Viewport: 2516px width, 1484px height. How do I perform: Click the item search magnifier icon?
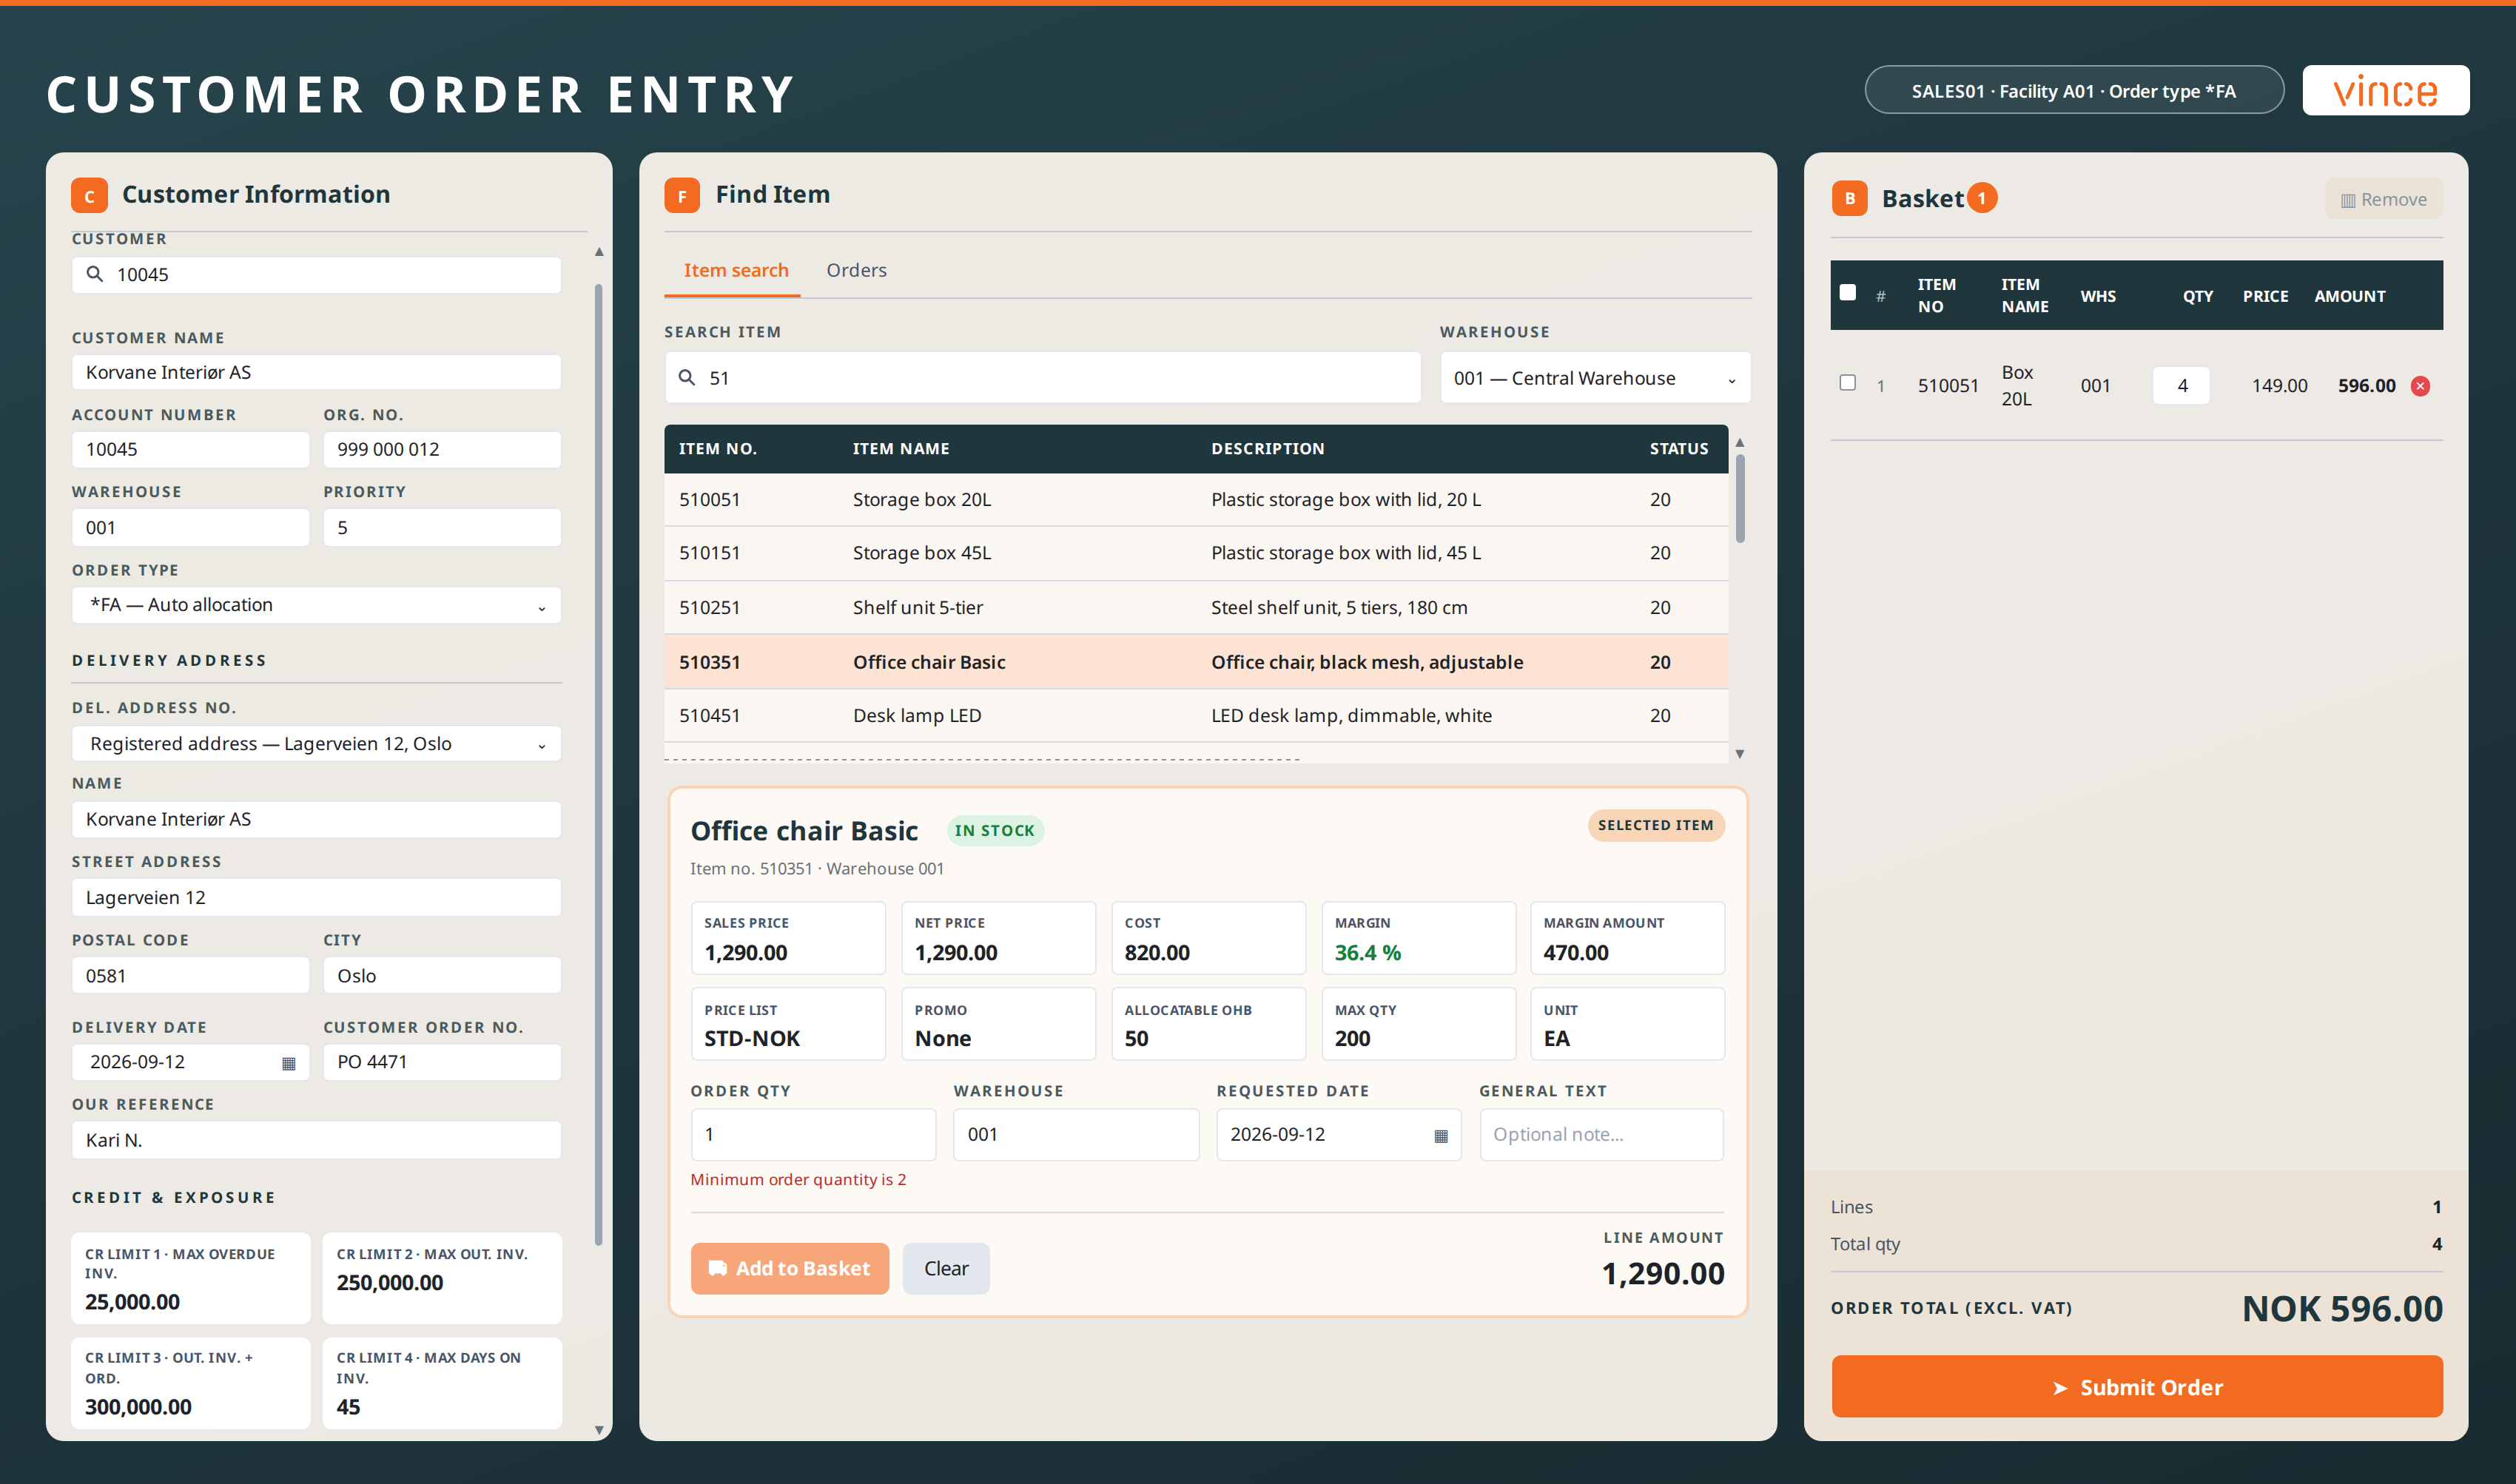687,378
